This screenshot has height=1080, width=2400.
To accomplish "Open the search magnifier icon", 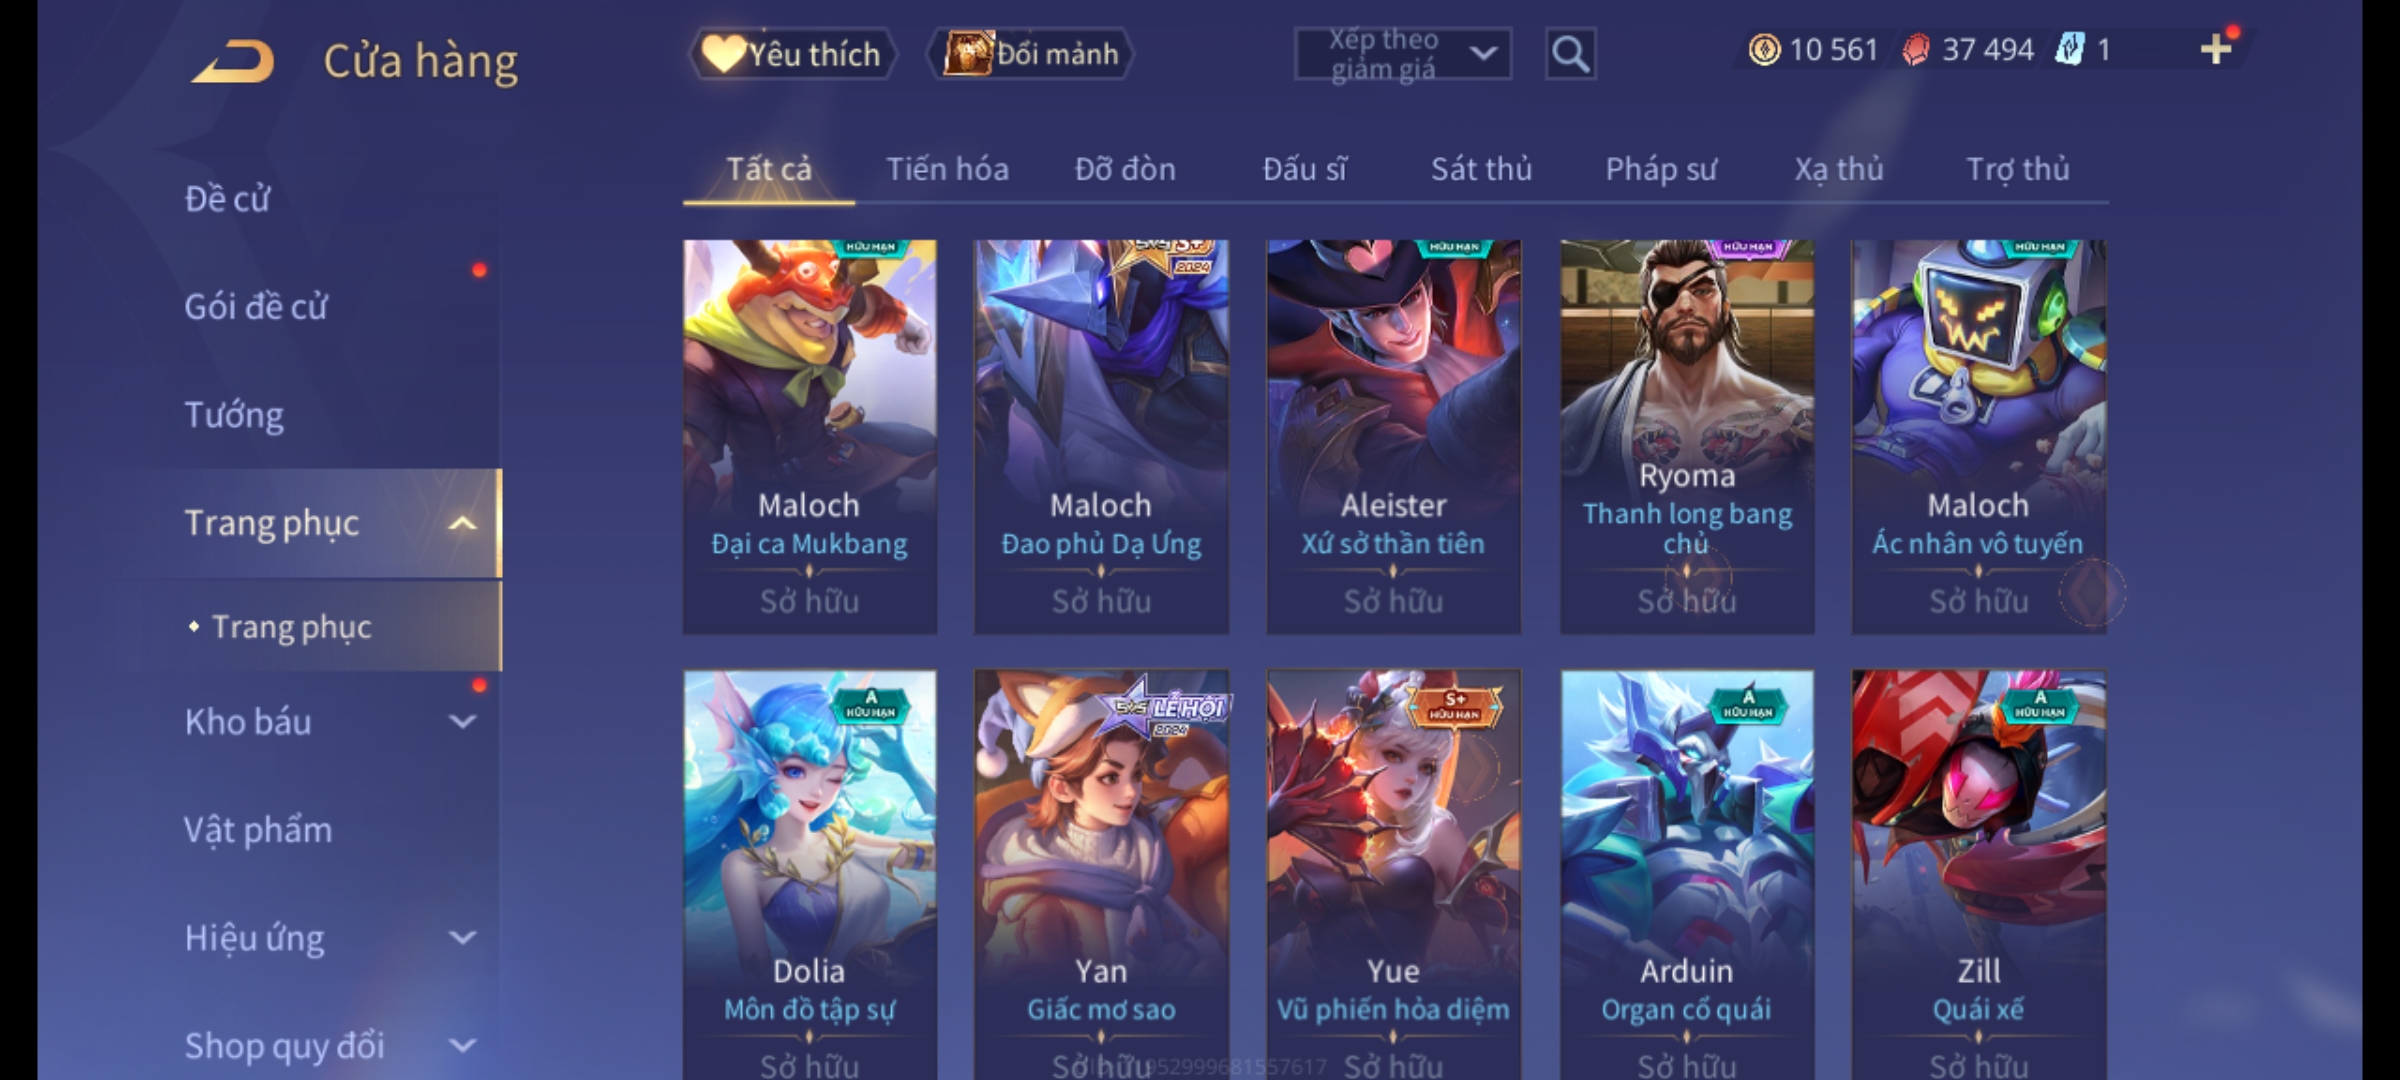I will (x=1570, y=54).
